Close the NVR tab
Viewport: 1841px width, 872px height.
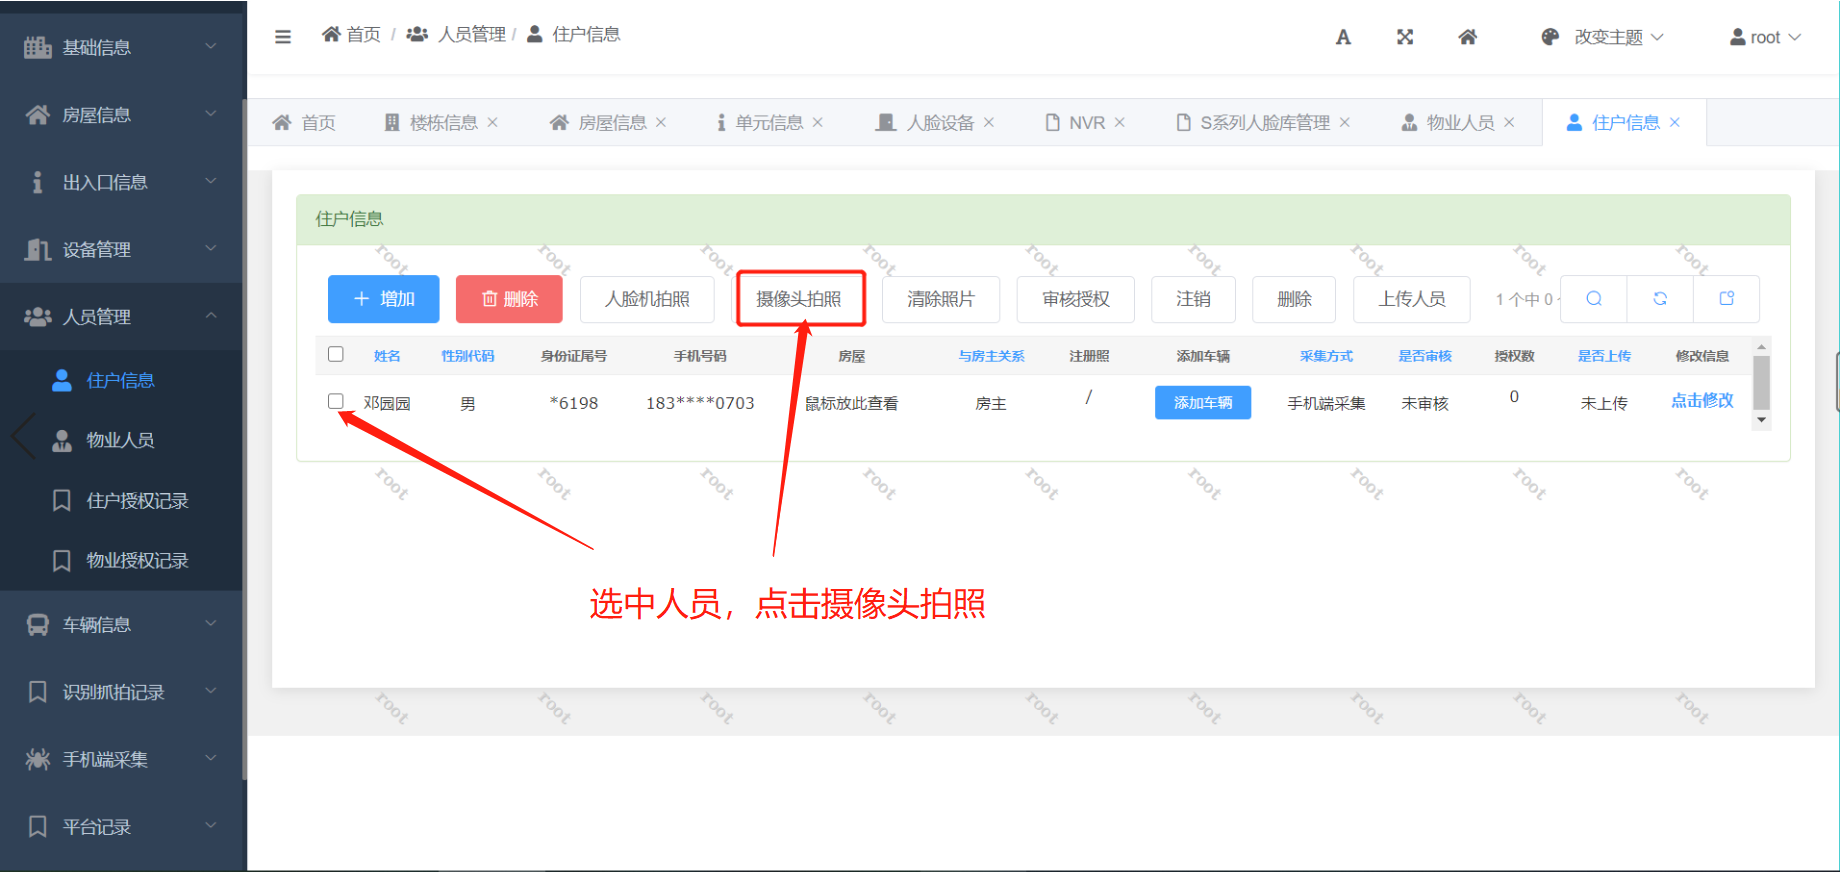point(1120,123)
